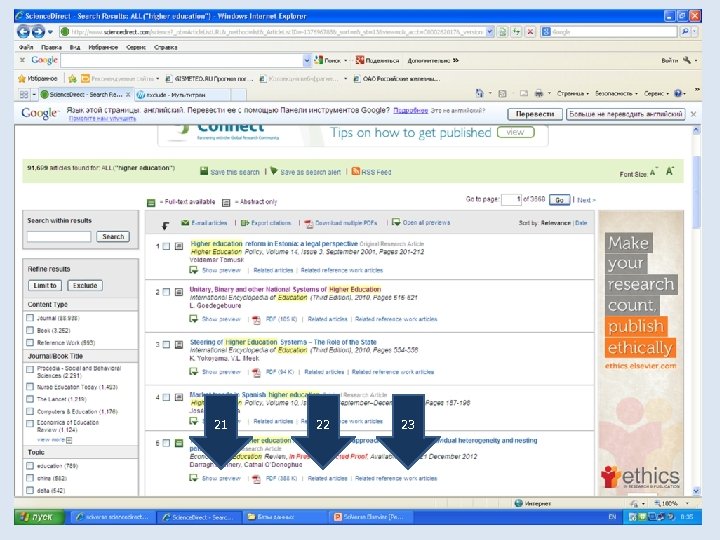Check The Lancet journal filter
Image resolution: width=720 pixels, height=540 pixels.
[30, 399]
